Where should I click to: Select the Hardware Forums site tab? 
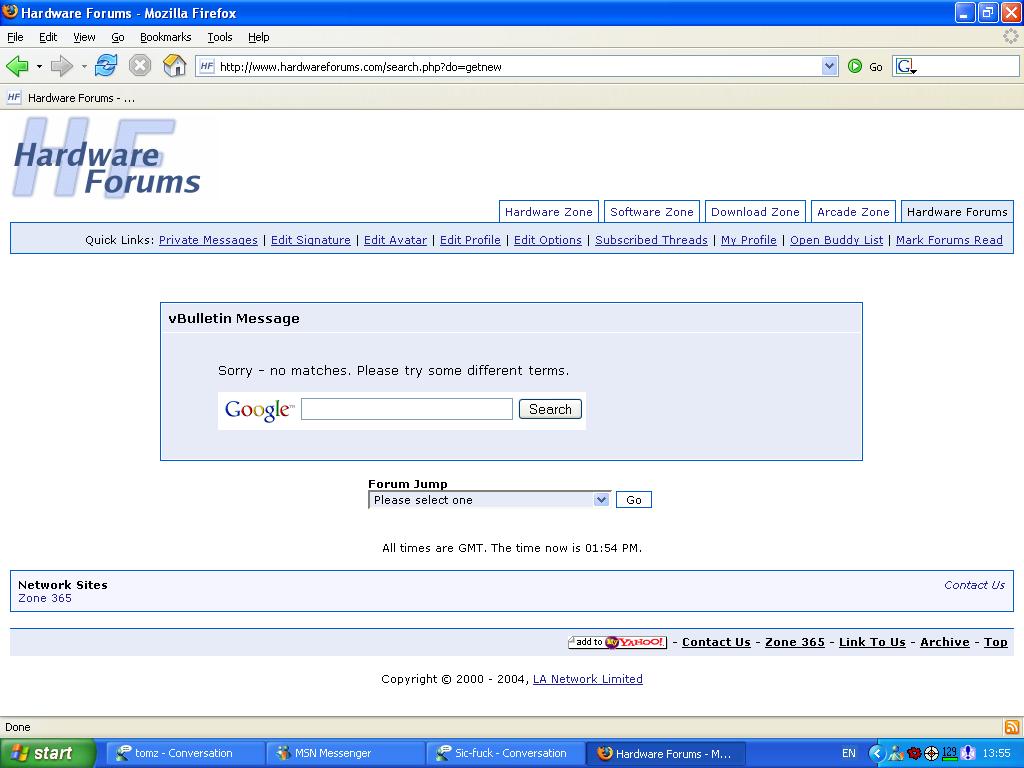coord(957,212)
